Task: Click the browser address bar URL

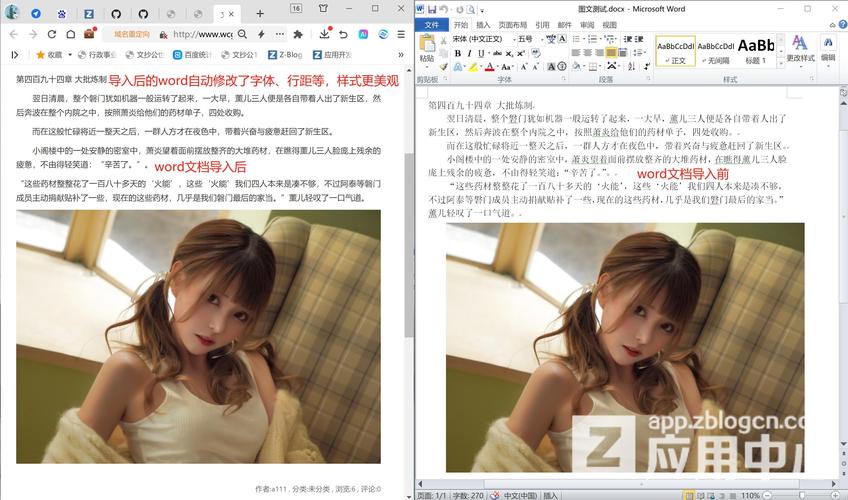Action: 203,34
